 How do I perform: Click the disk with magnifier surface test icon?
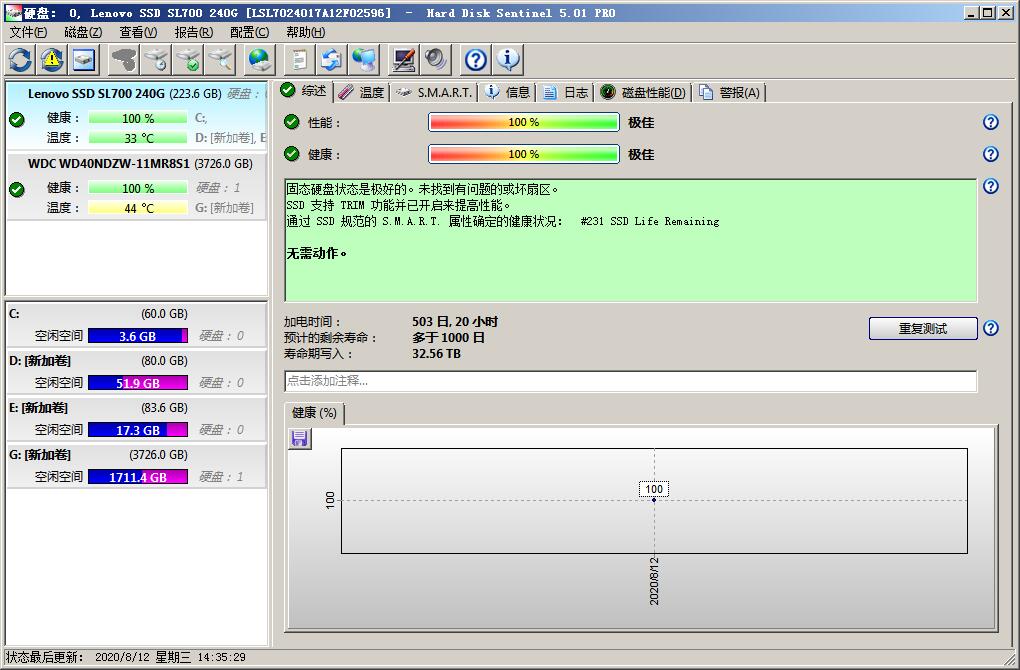coord(221,60)
